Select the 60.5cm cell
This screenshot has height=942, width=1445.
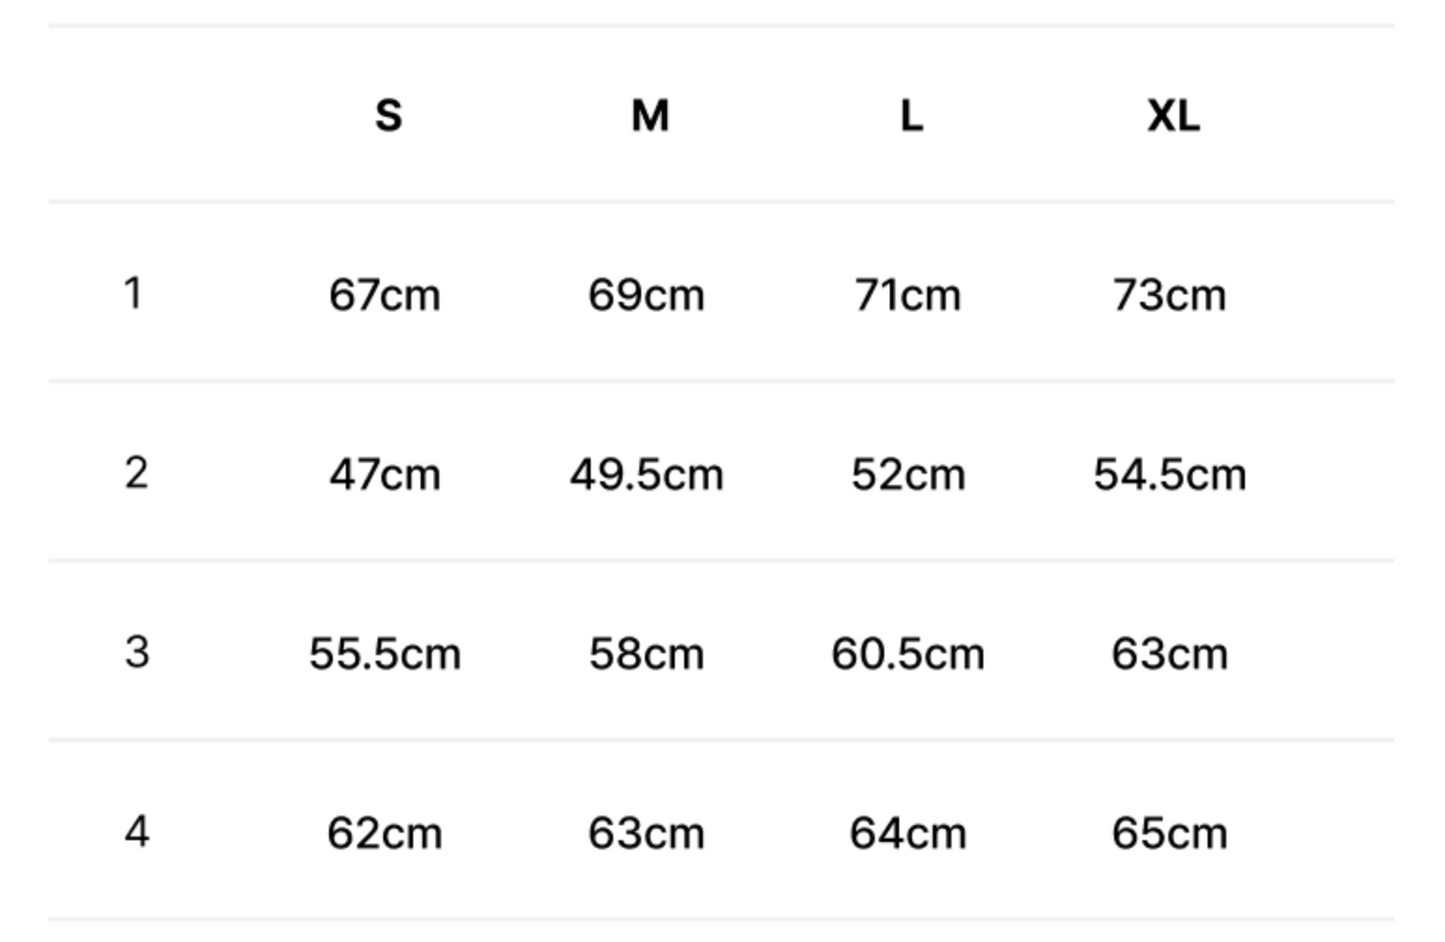tap(908, 654)
